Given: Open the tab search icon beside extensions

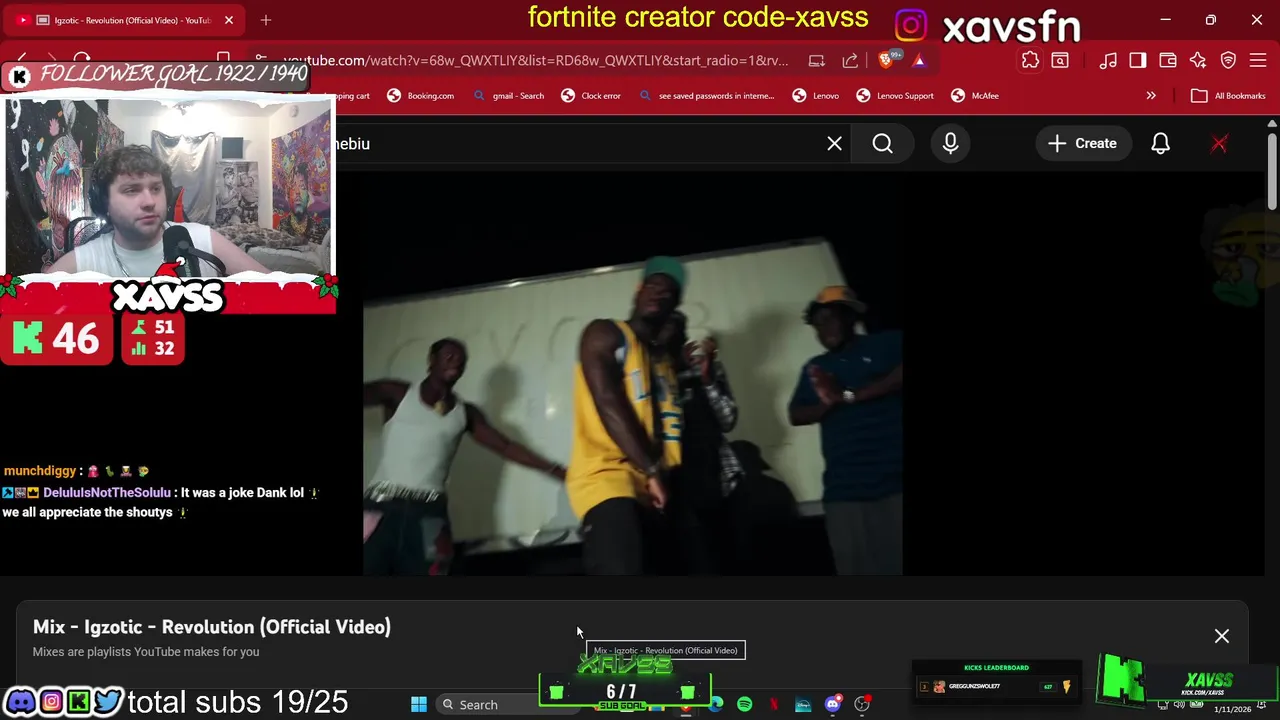Looking at the screenshot, I should [1060, 61].
